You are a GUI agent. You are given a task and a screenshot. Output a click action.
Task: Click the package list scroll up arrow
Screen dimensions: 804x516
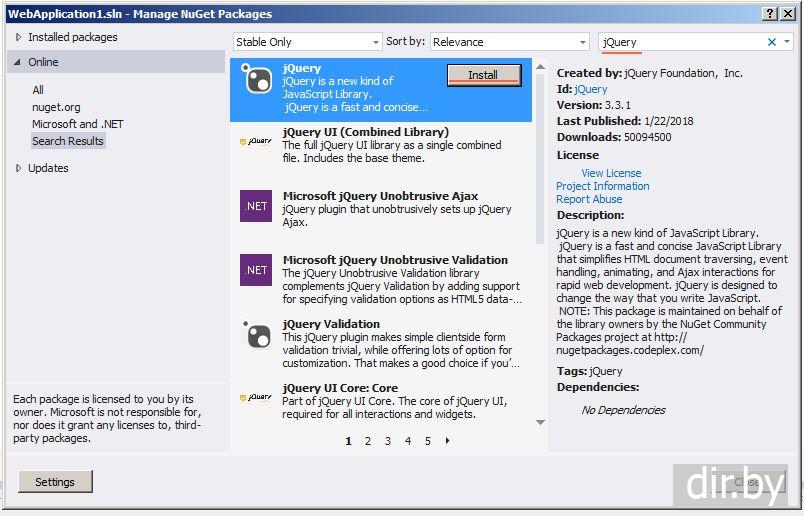tap(540, 67)
